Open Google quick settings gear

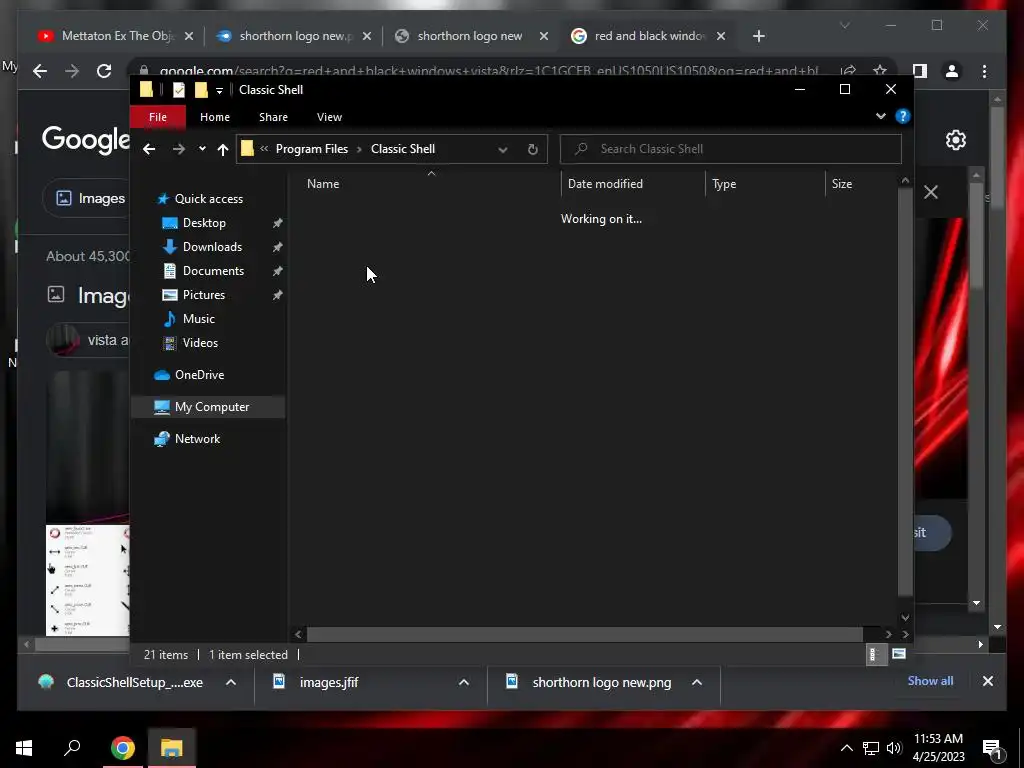coord(955,140)
